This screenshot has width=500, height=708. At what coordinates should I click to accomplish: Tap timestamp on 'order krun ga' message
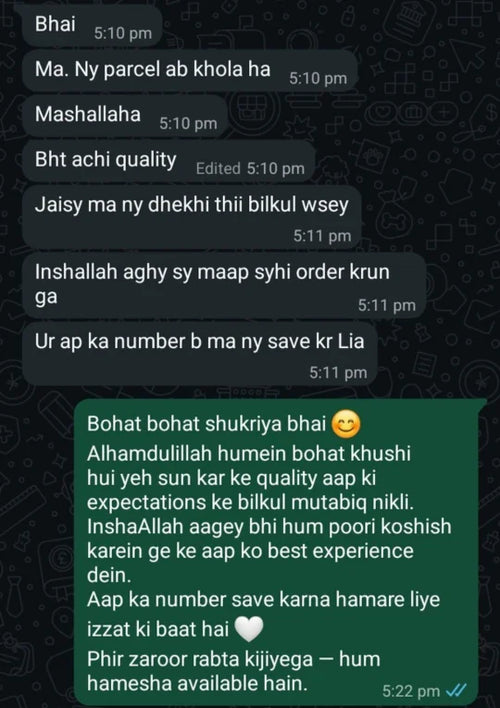click(x=387, y=306)
